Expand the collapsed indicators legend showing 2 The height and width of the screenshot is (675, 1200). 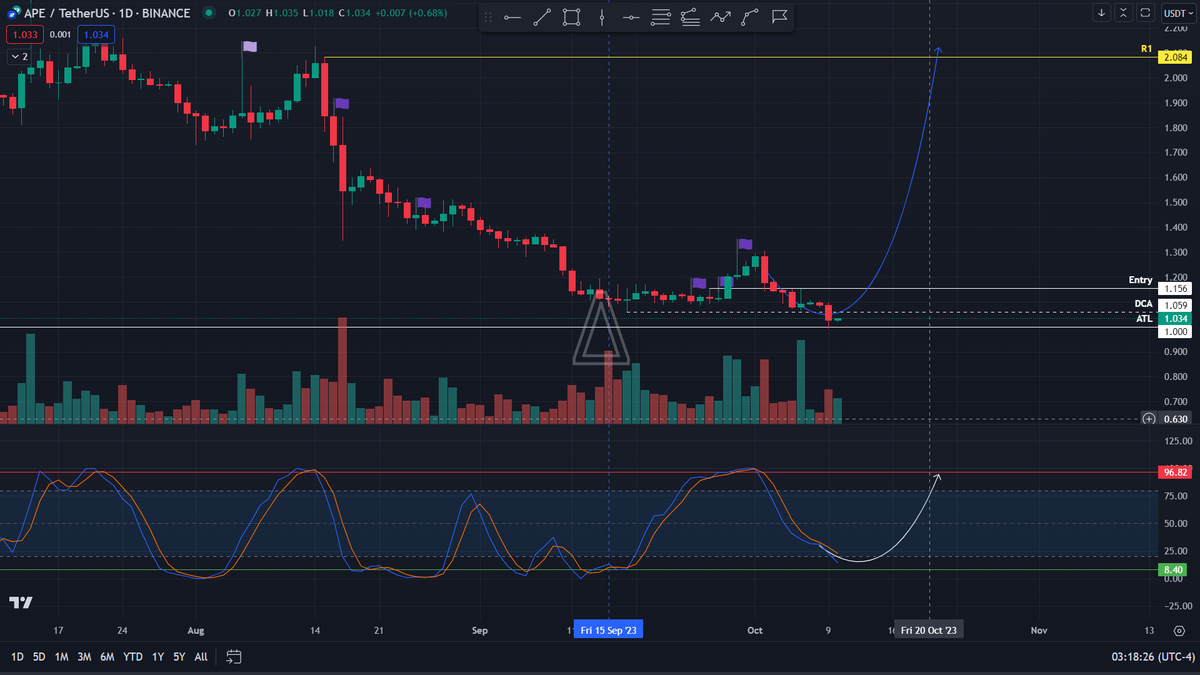click(x=18, y=57)
